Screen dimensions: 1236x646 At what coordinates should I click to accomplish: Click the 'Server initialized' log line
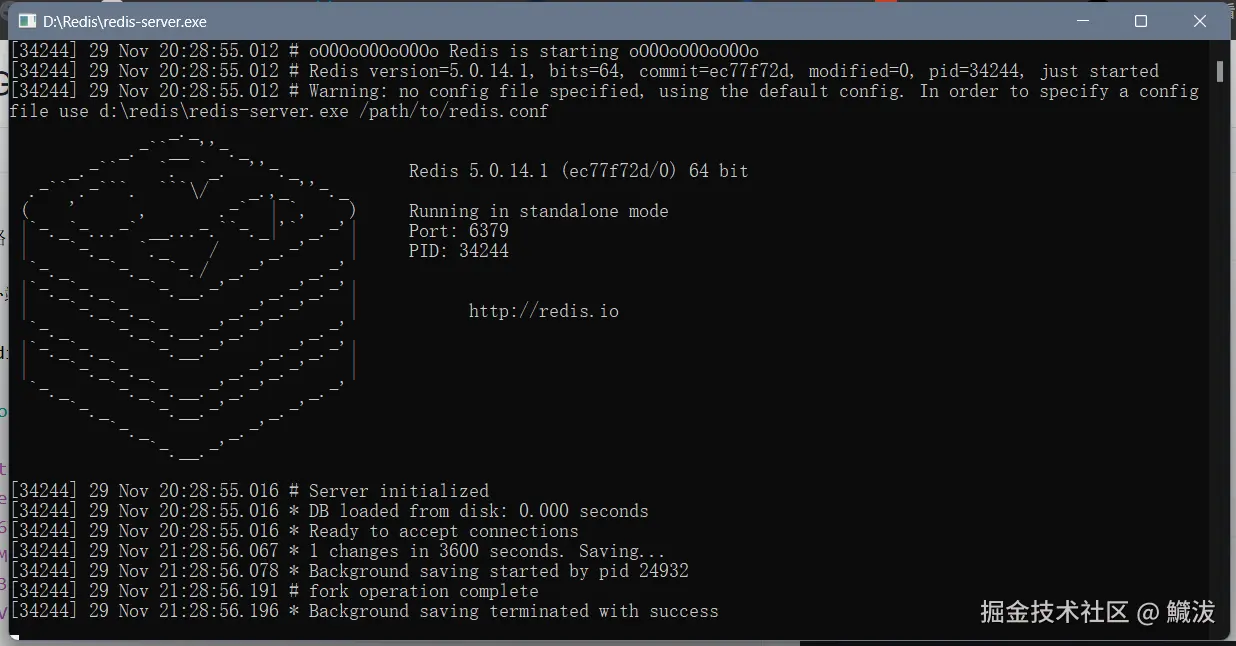click(x=249, y=491)
